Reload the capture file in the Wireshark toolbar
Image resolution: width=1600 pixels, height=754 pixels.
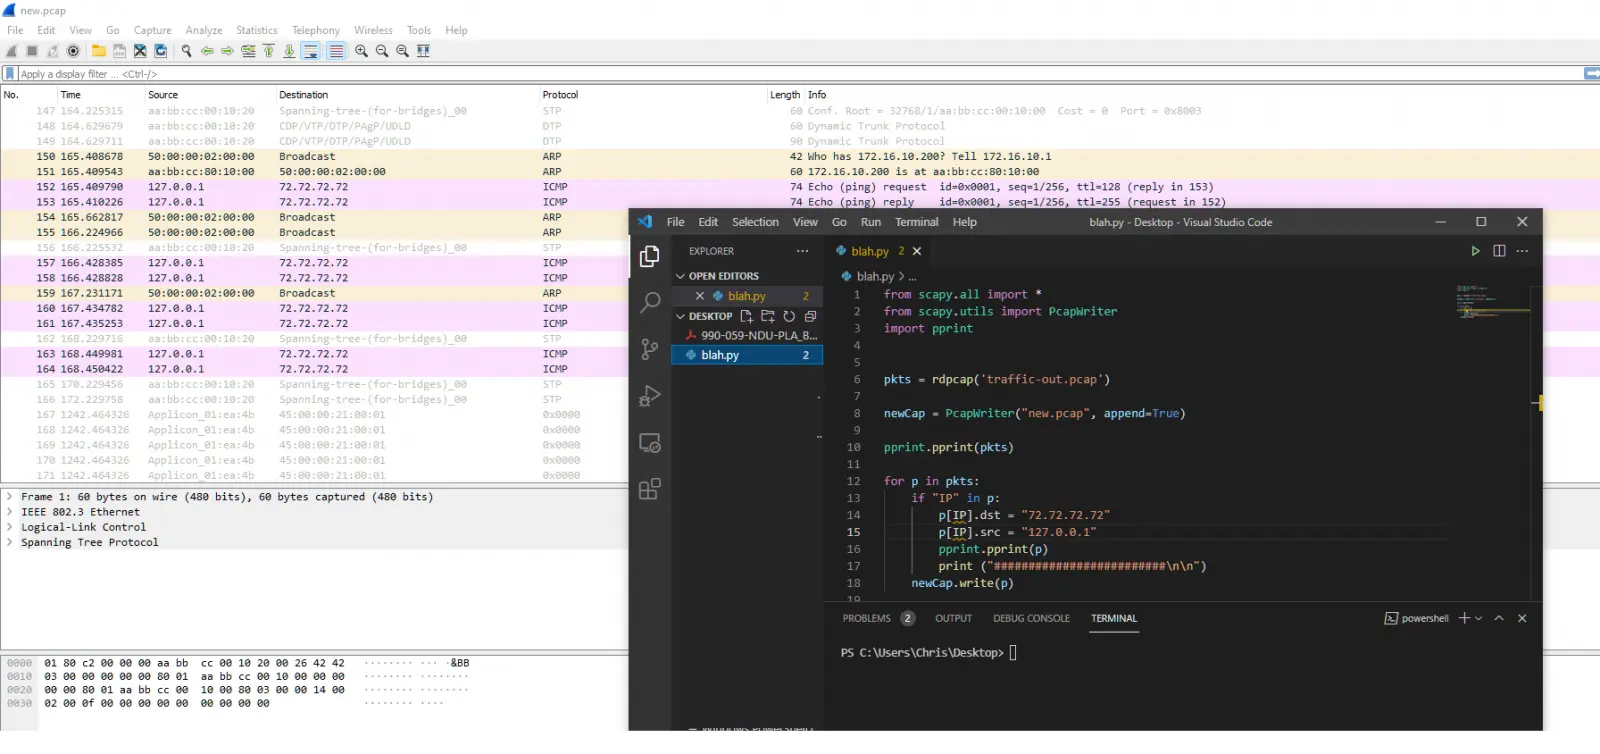coord(160,51)
